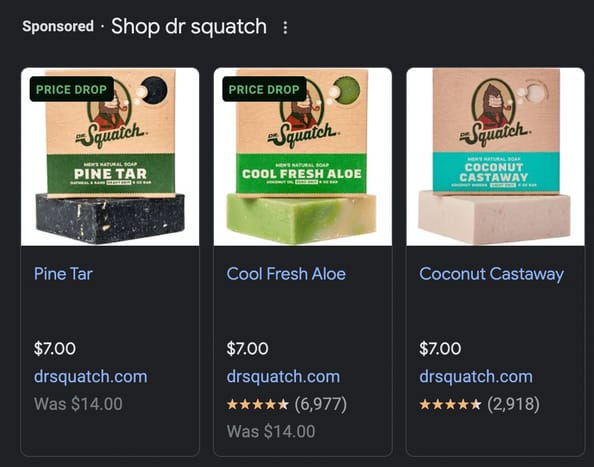Screen dimensions: 594x467
Task: Click the Shop dr squatch heading
Action: click(189, 27)
